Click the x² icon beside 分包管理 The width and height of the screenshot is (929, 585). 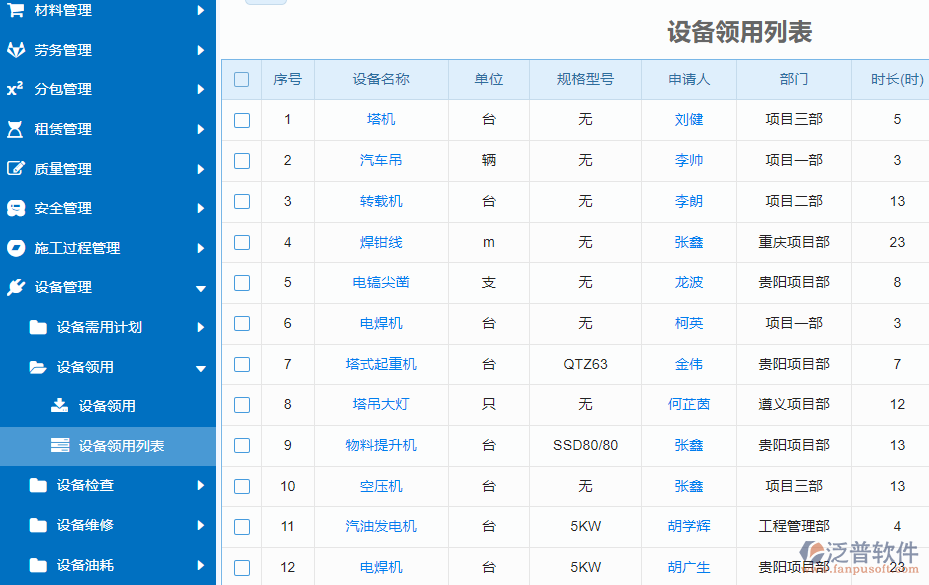point(15,89)
